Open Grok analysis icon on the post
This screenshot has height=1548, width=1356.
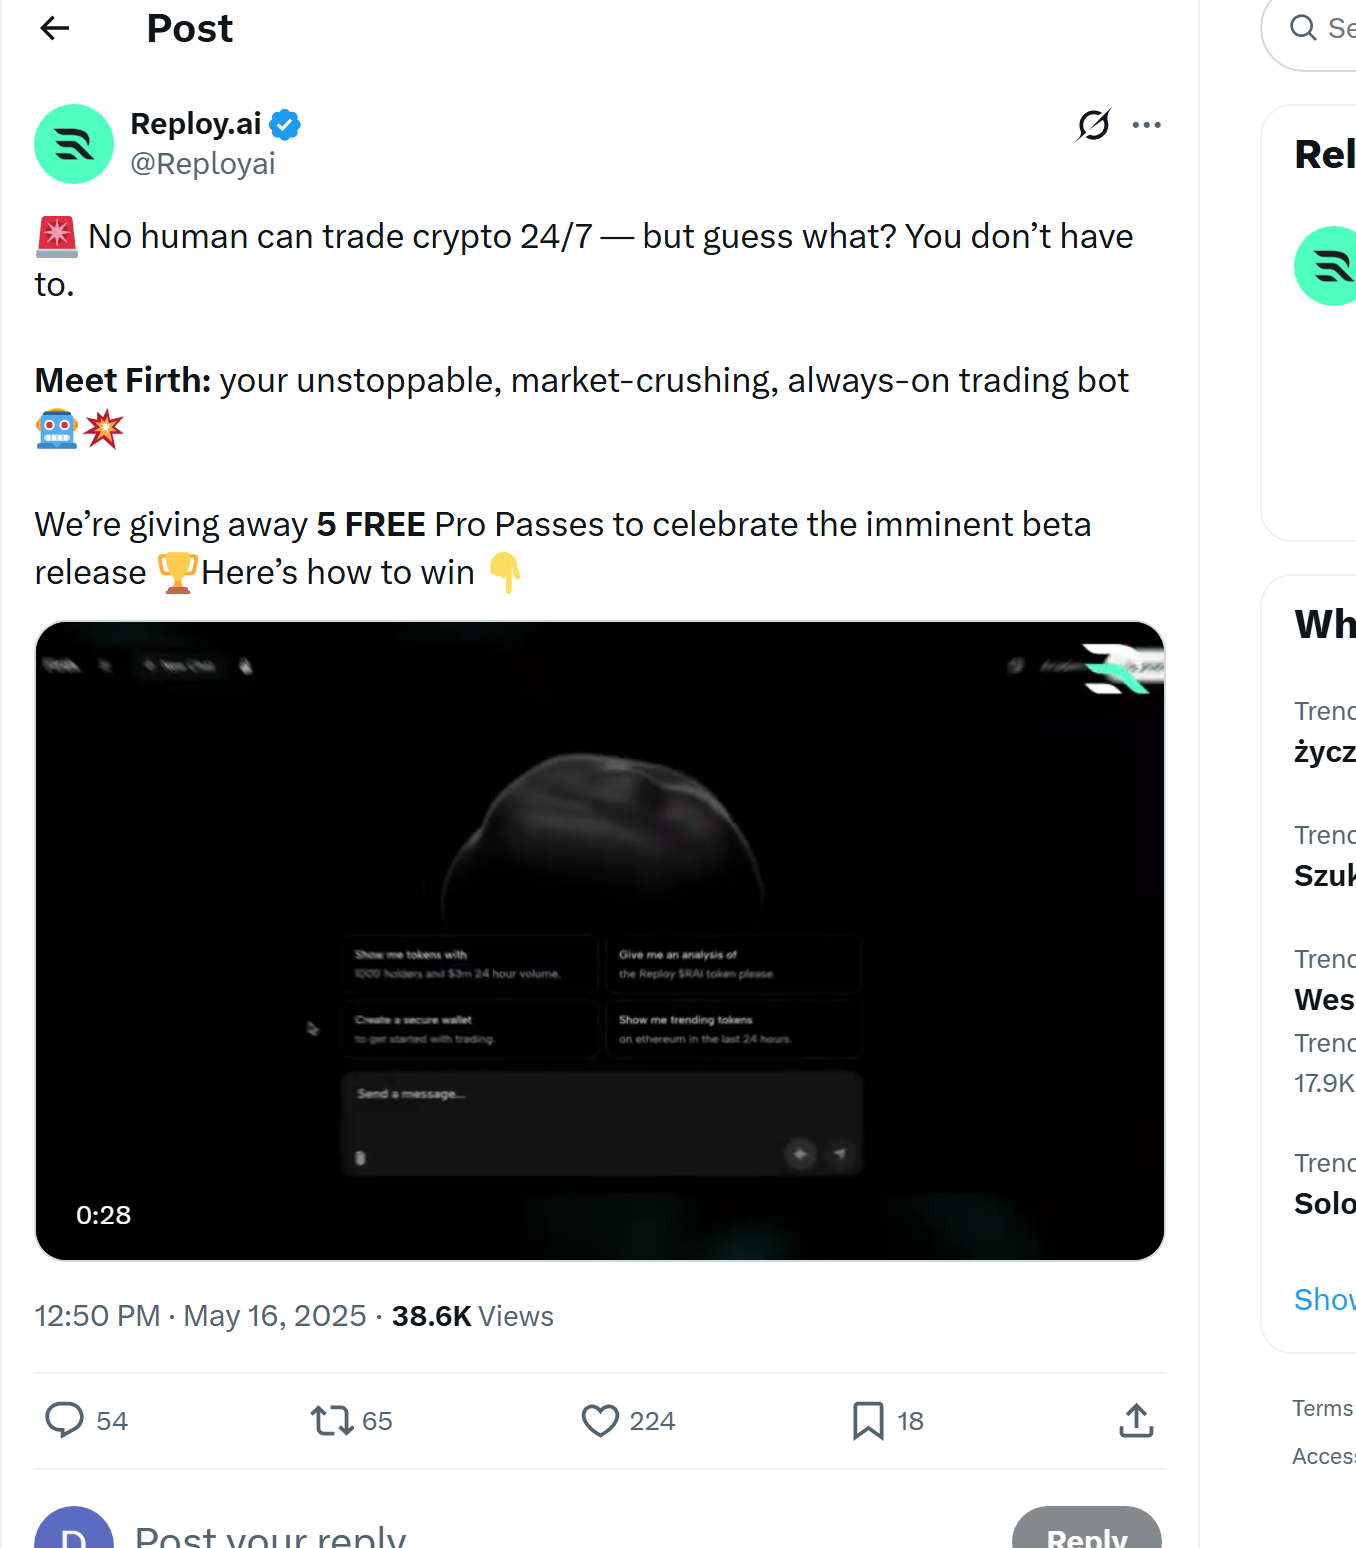pyautogui.click(x=1092, y=124)
